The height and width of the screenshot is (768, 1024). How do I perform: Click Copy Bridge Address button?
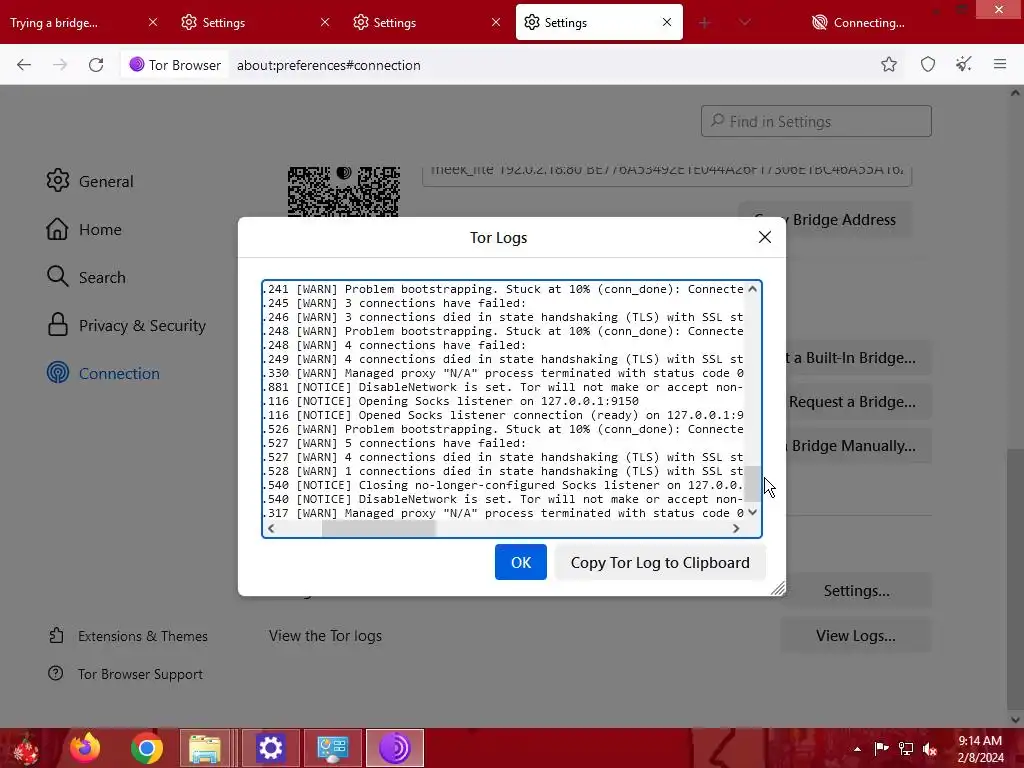pos(825,220)
